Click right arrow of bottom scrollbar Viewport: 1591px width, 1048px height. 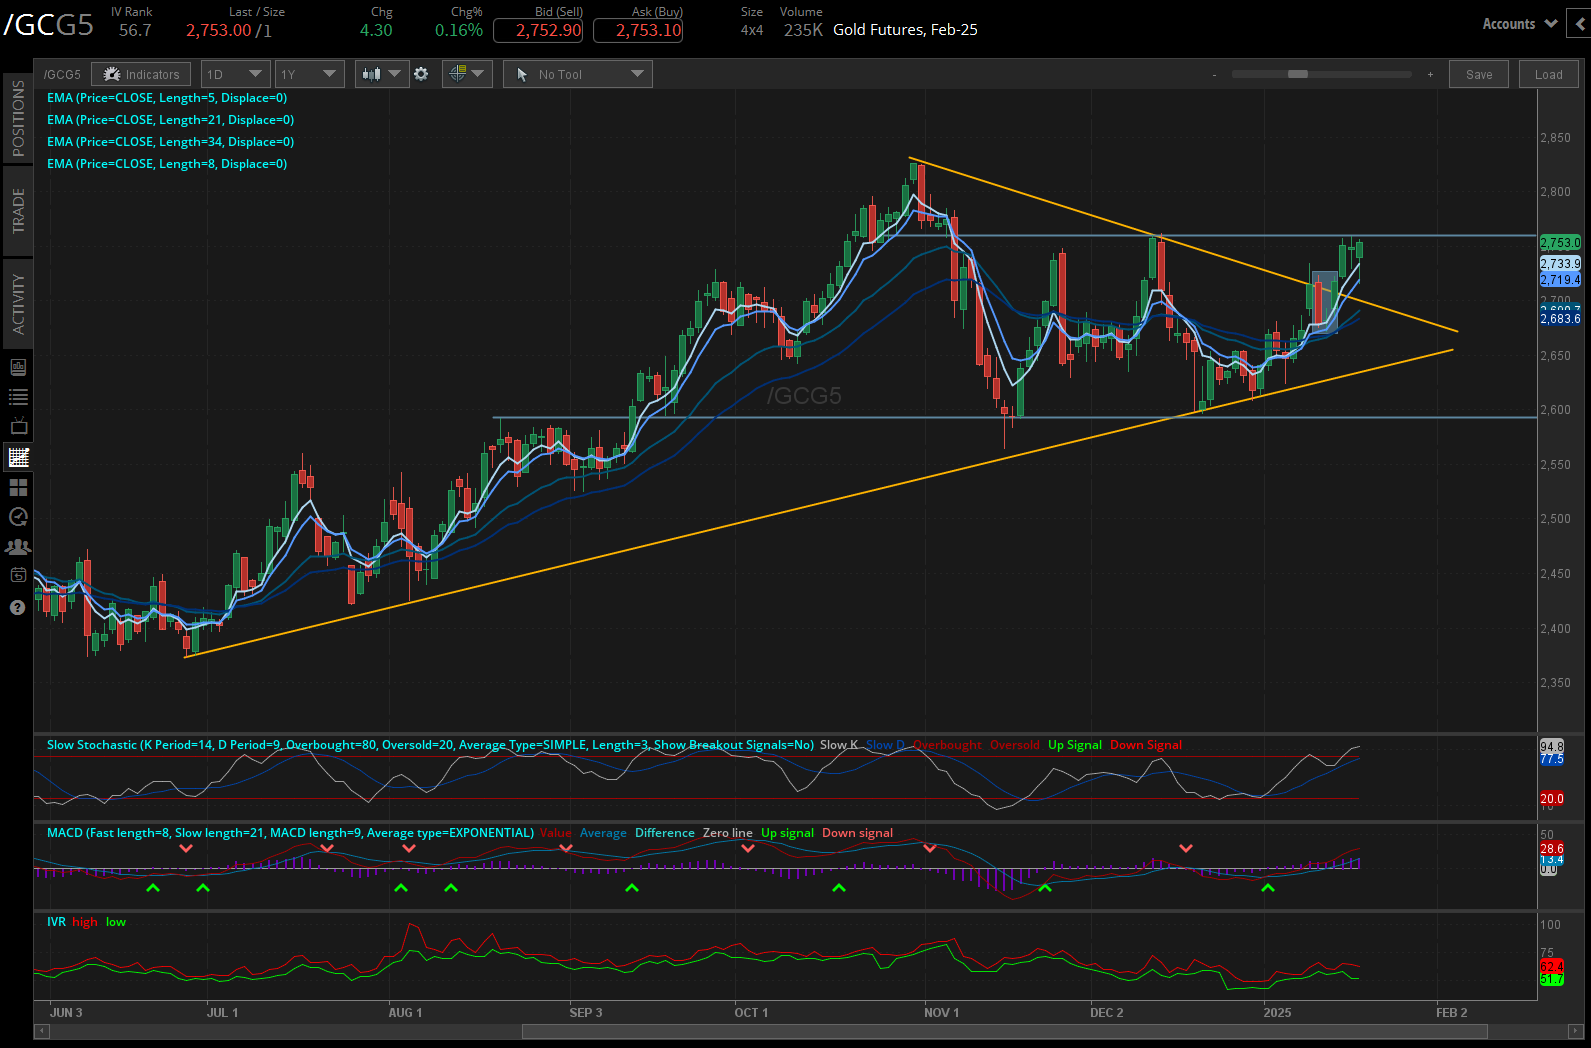tap(1576, 1031)
